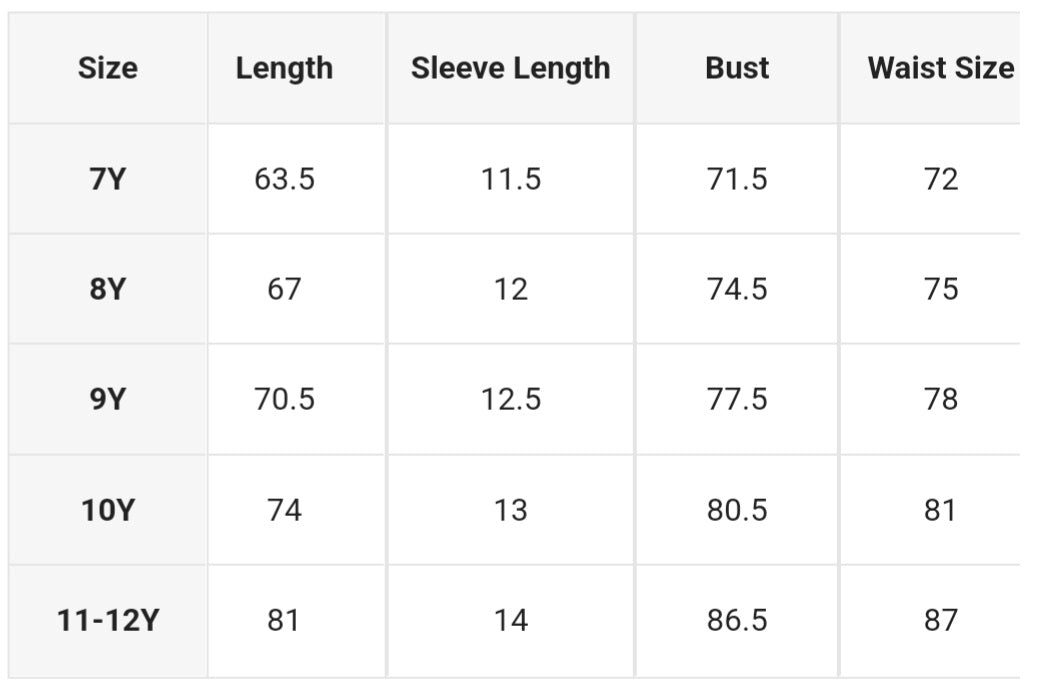Select the 8Y size row label

(x=107, y=289)
